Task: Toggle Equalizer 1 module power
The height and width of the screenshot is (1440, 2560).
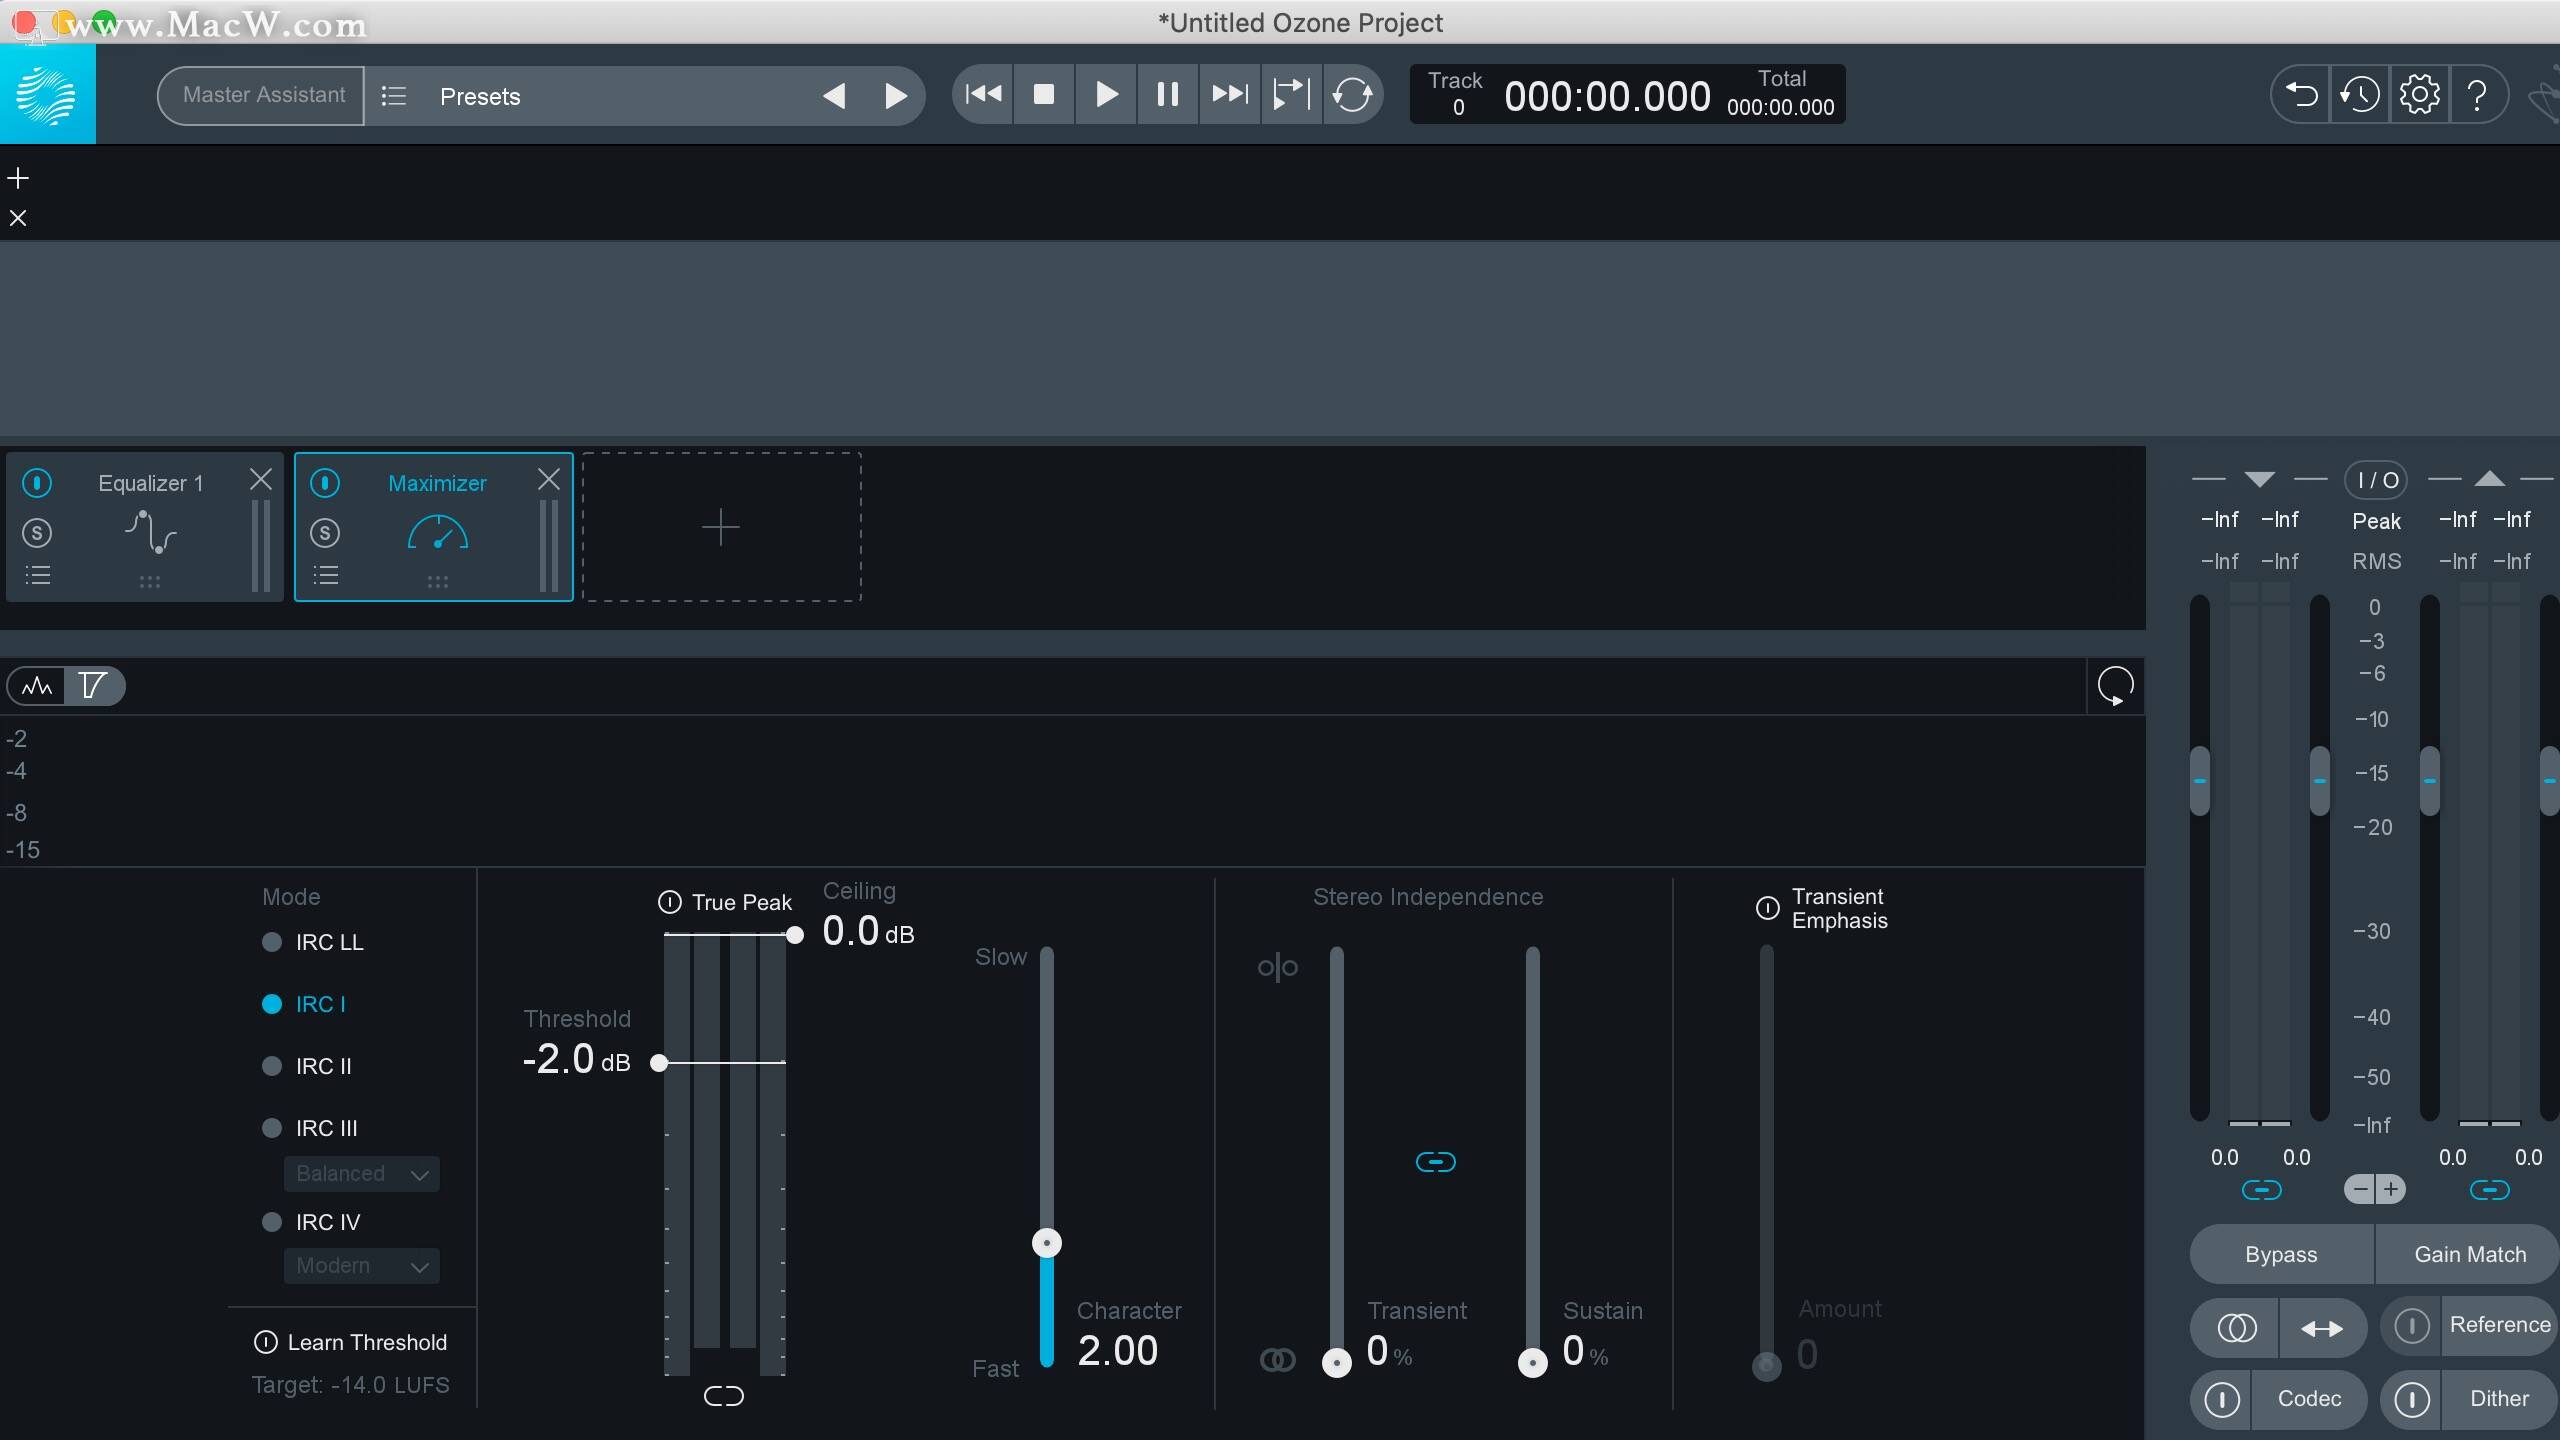Action: click(37, 483)
